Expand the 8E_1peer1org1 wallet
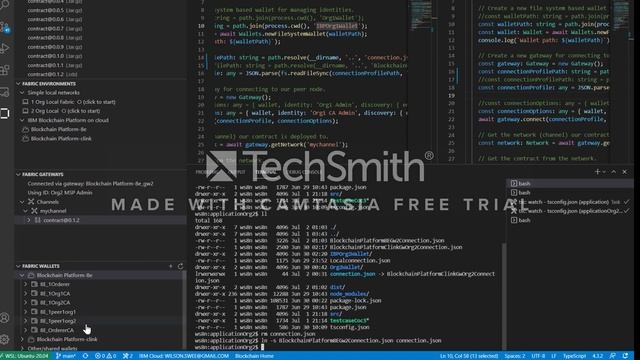640x360 pixels. click(25, 312)
